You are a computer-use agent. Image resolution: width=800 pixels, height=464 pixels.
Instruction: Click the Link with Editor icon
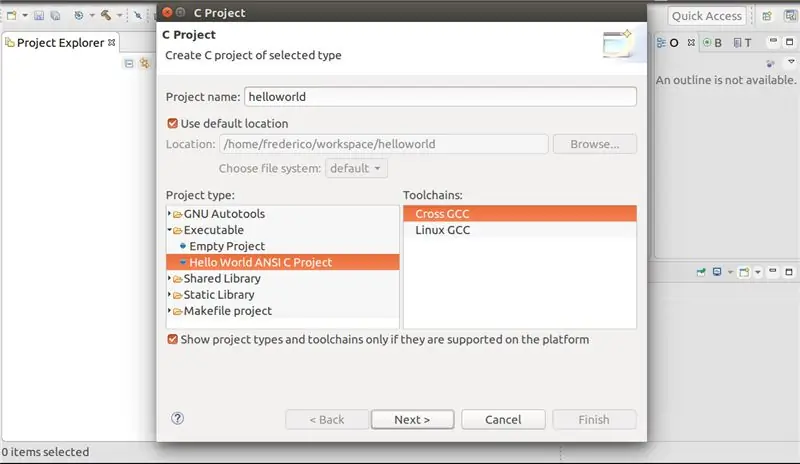(145, 63)
